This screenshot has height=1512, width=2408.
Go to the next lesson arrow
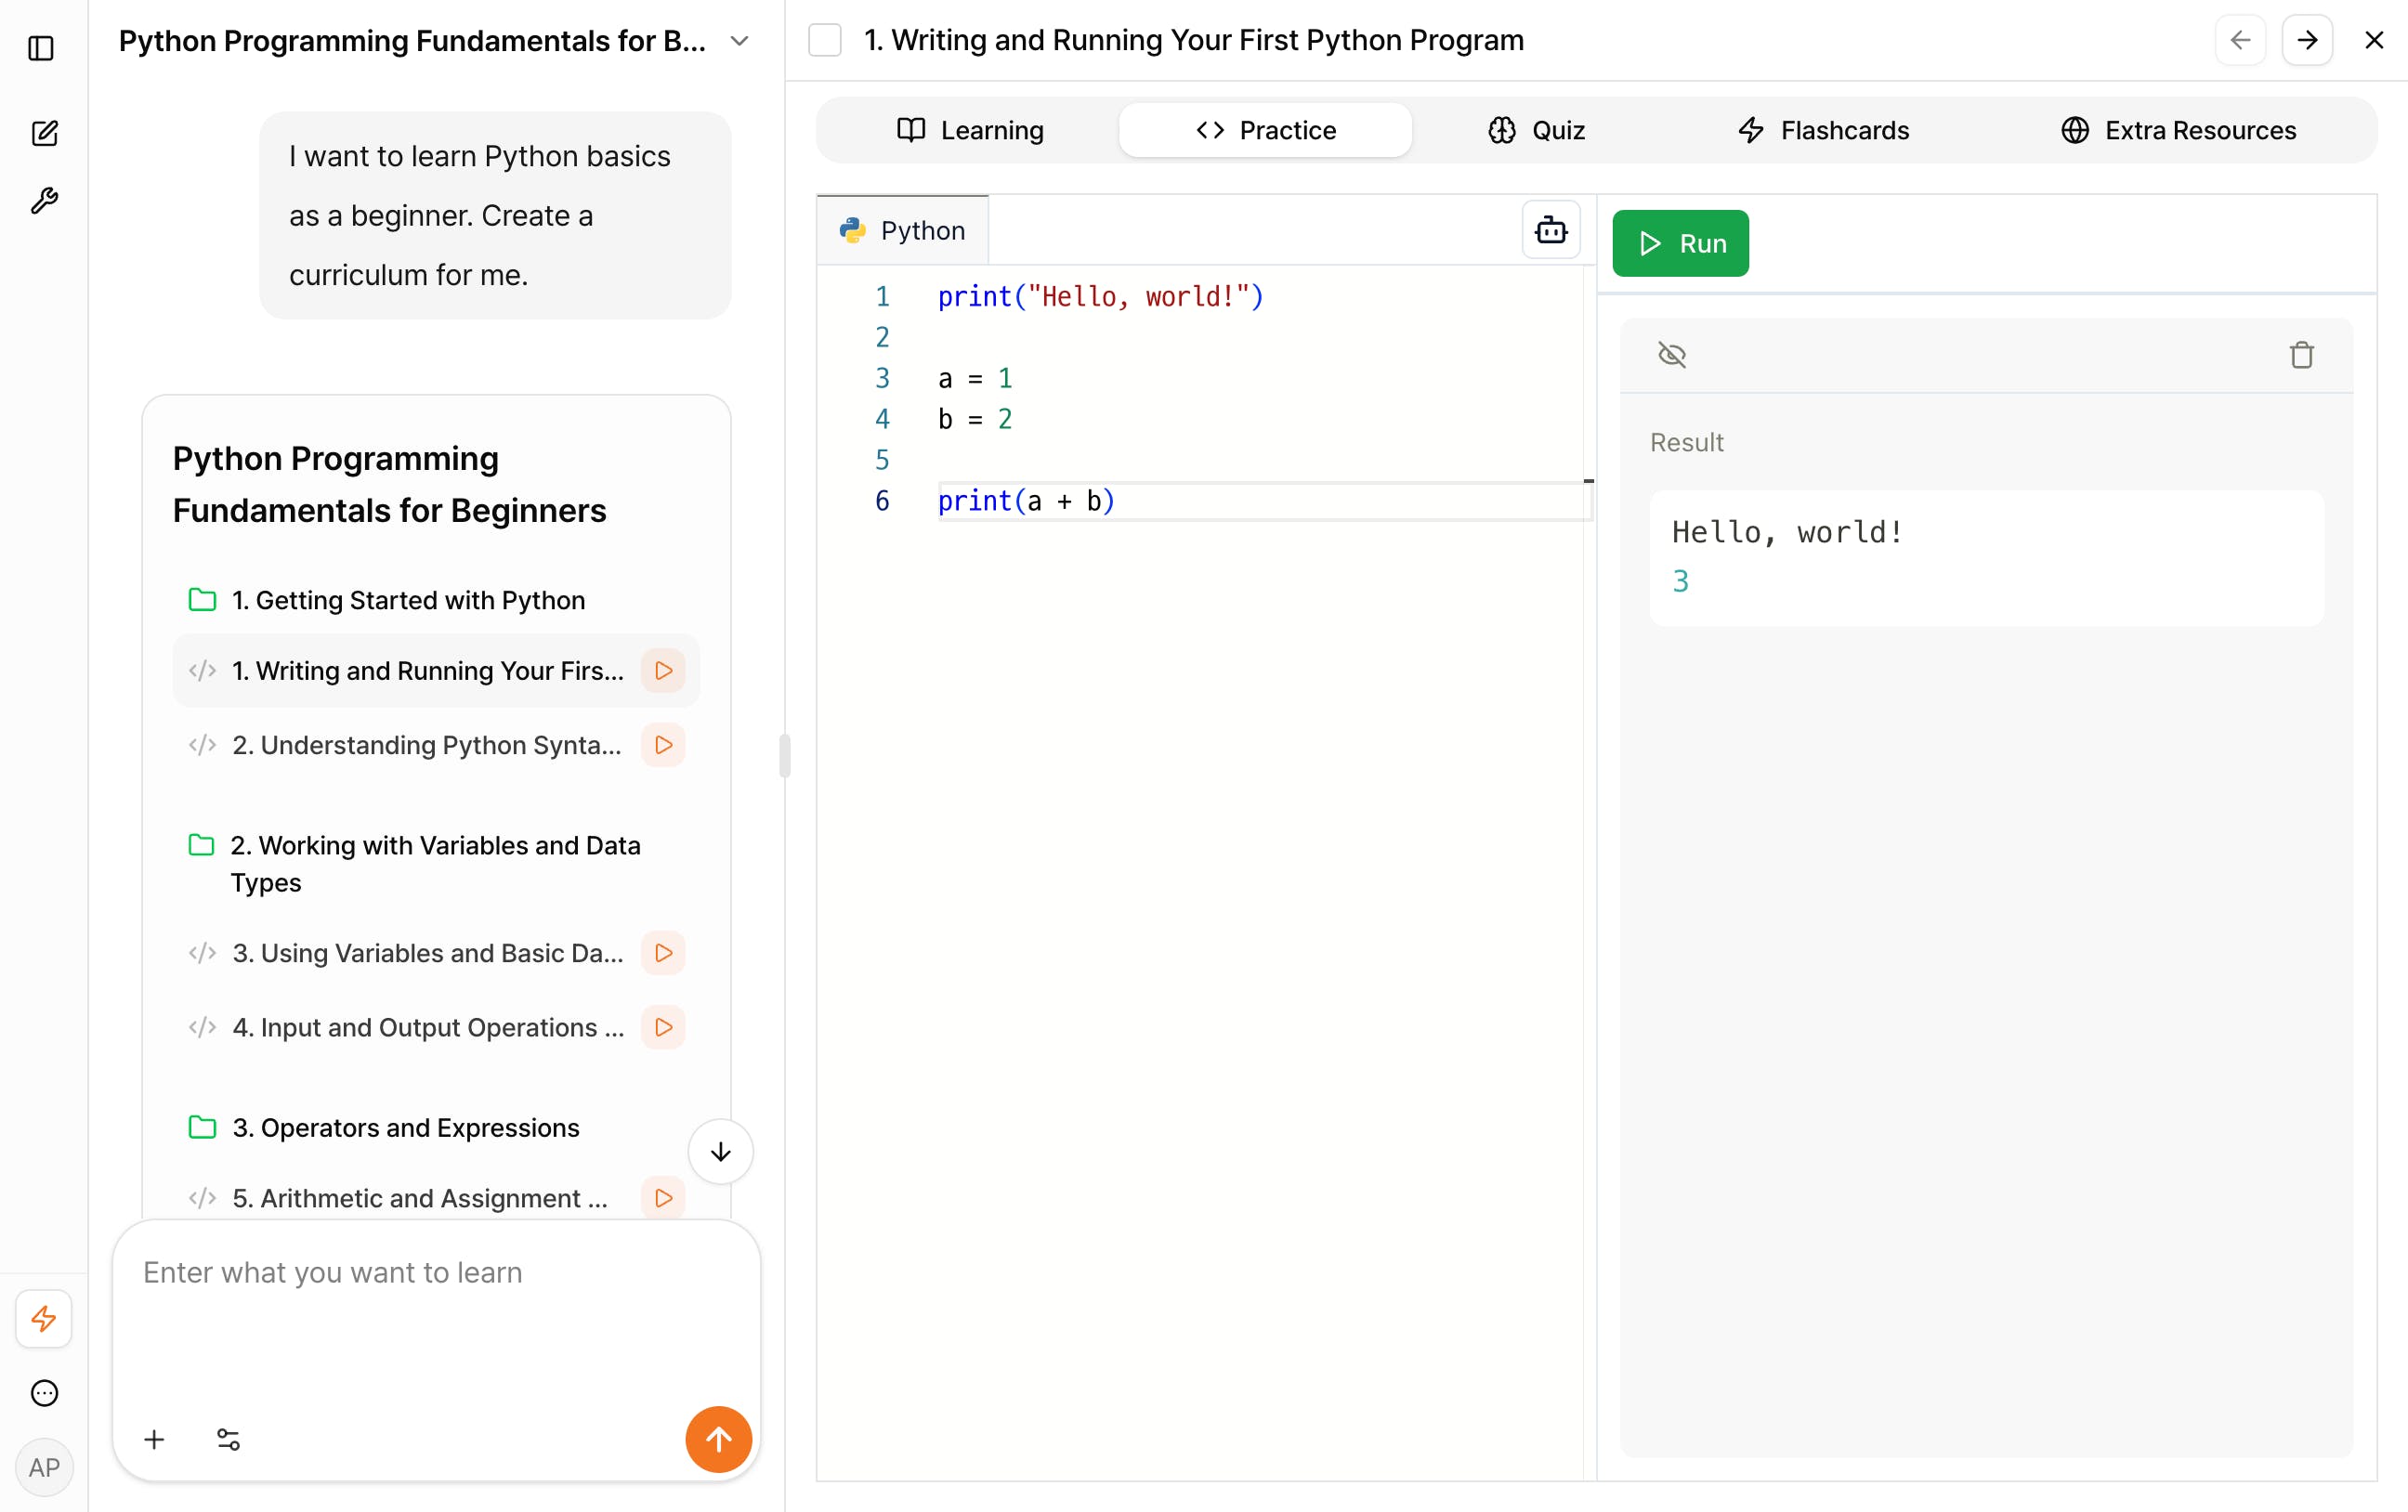pyautogui.click(x=2307, y=41)
